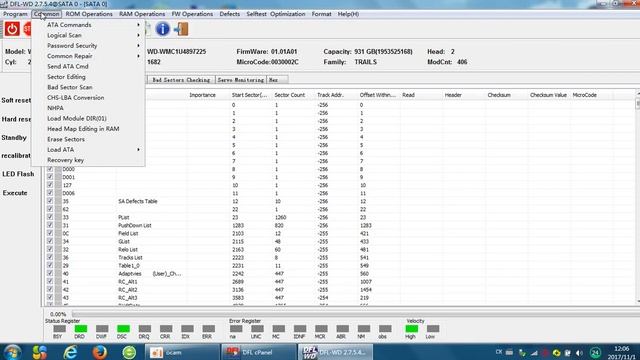Uncheck GList module 34 checkbox
This screenshot has height=360, width=640.
[x=50, y=241]
